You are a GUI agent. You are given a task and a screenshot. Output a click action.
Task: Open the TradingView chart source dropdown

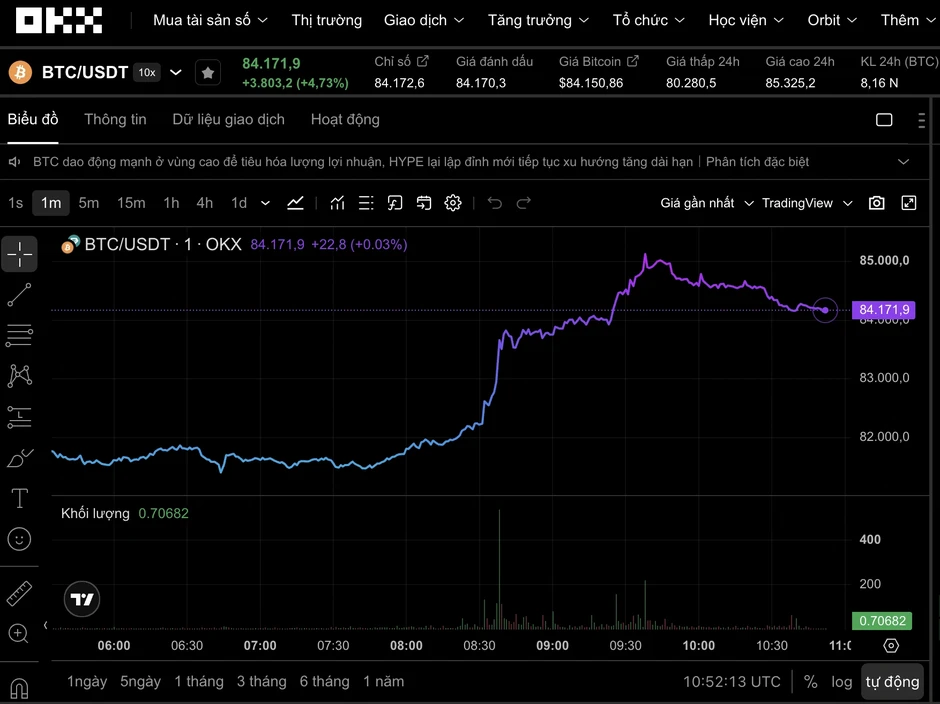(807, 203)
